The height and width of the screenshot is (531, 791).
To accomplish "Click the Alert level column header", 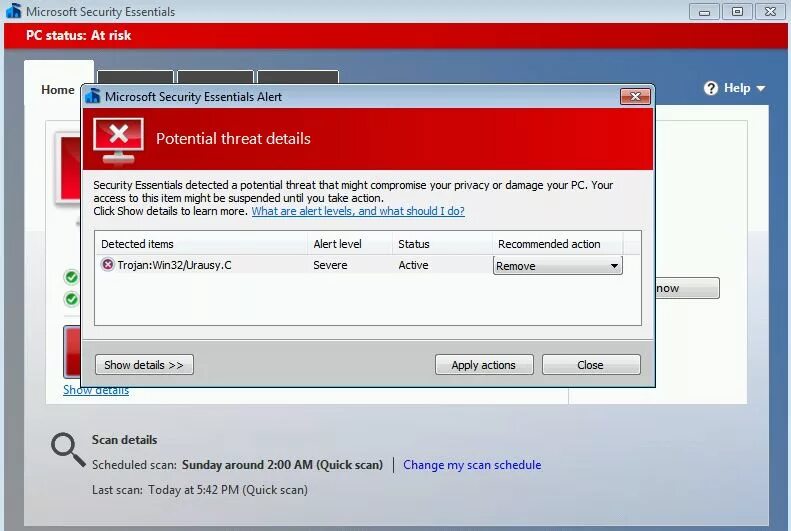I will coord(350,244).
